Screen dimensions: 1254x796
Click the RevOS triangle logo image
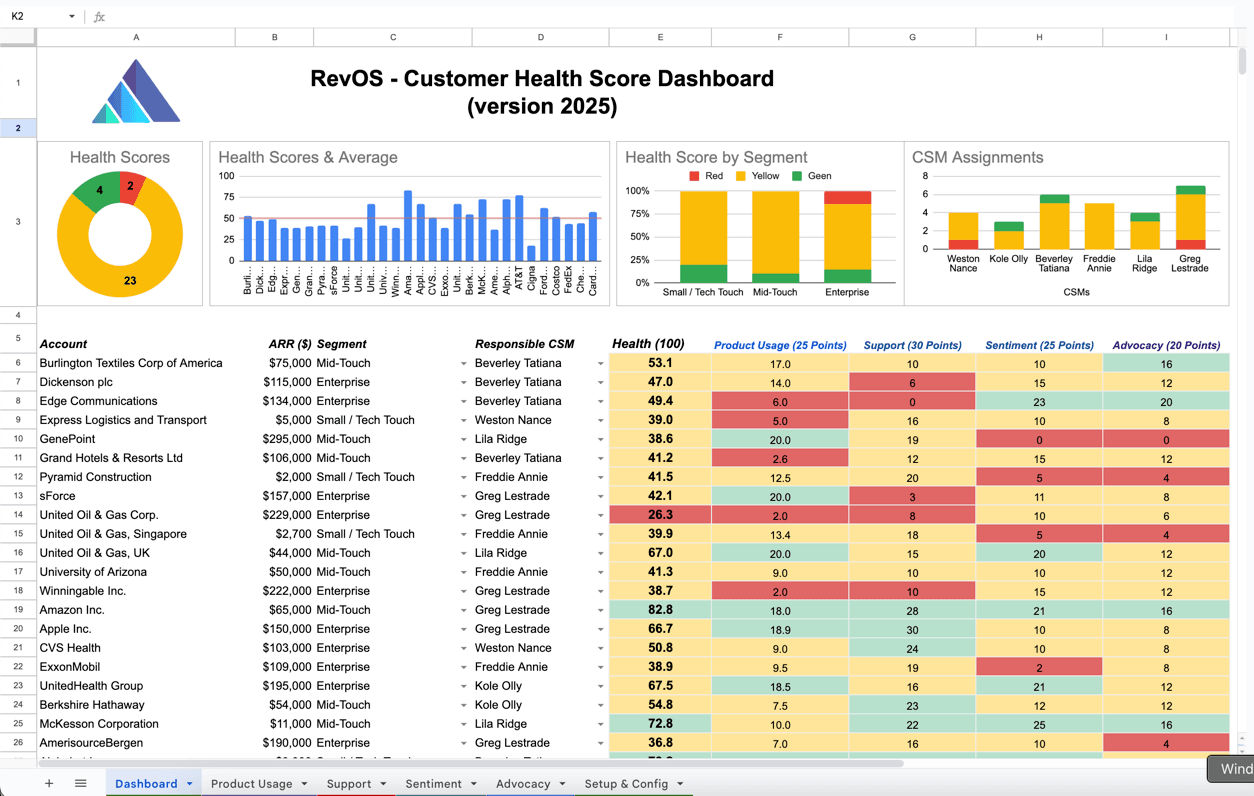pyautogui.click(x=136, y=92)
